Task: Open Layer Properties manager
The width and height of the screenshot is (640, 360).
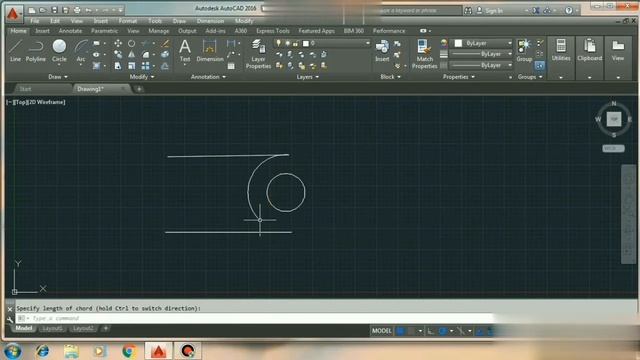Action: 258,54
